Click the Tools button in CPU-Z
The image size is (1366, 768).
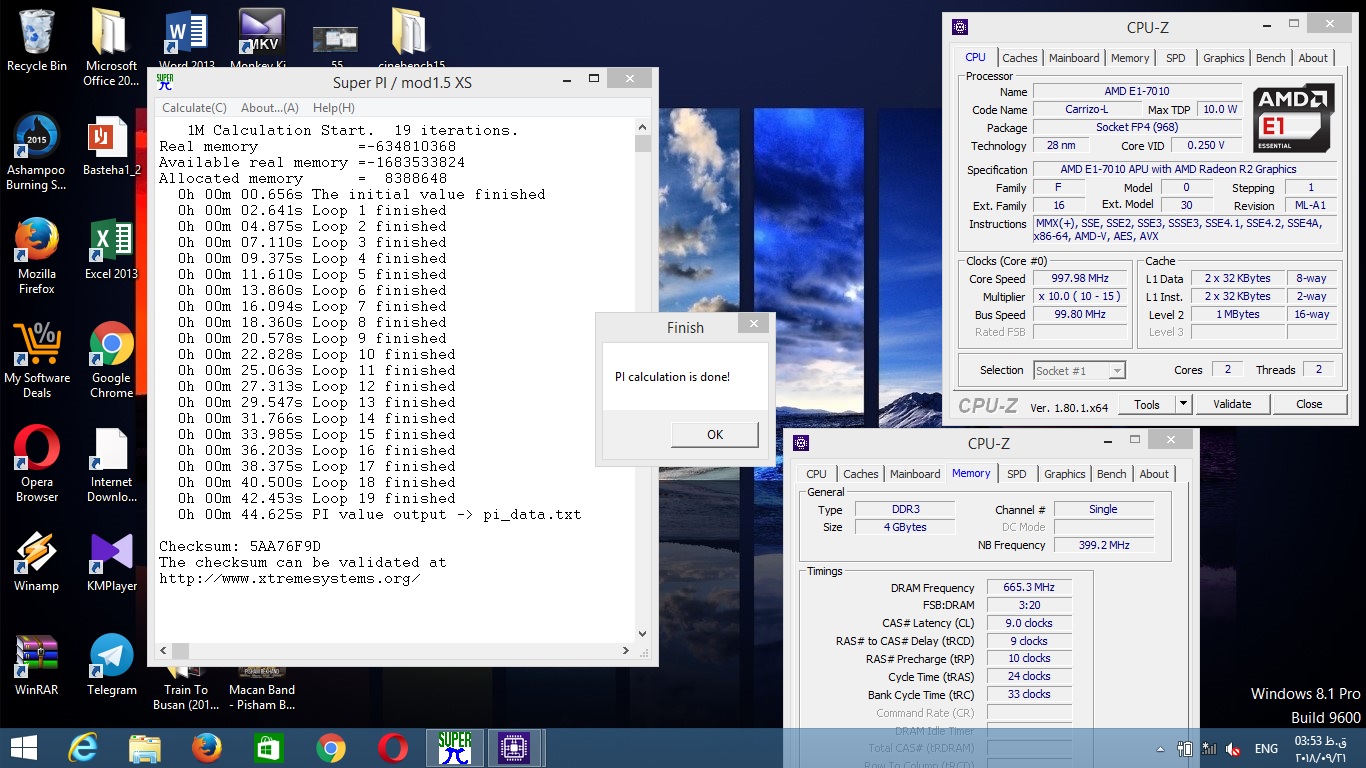[1146, 404]
